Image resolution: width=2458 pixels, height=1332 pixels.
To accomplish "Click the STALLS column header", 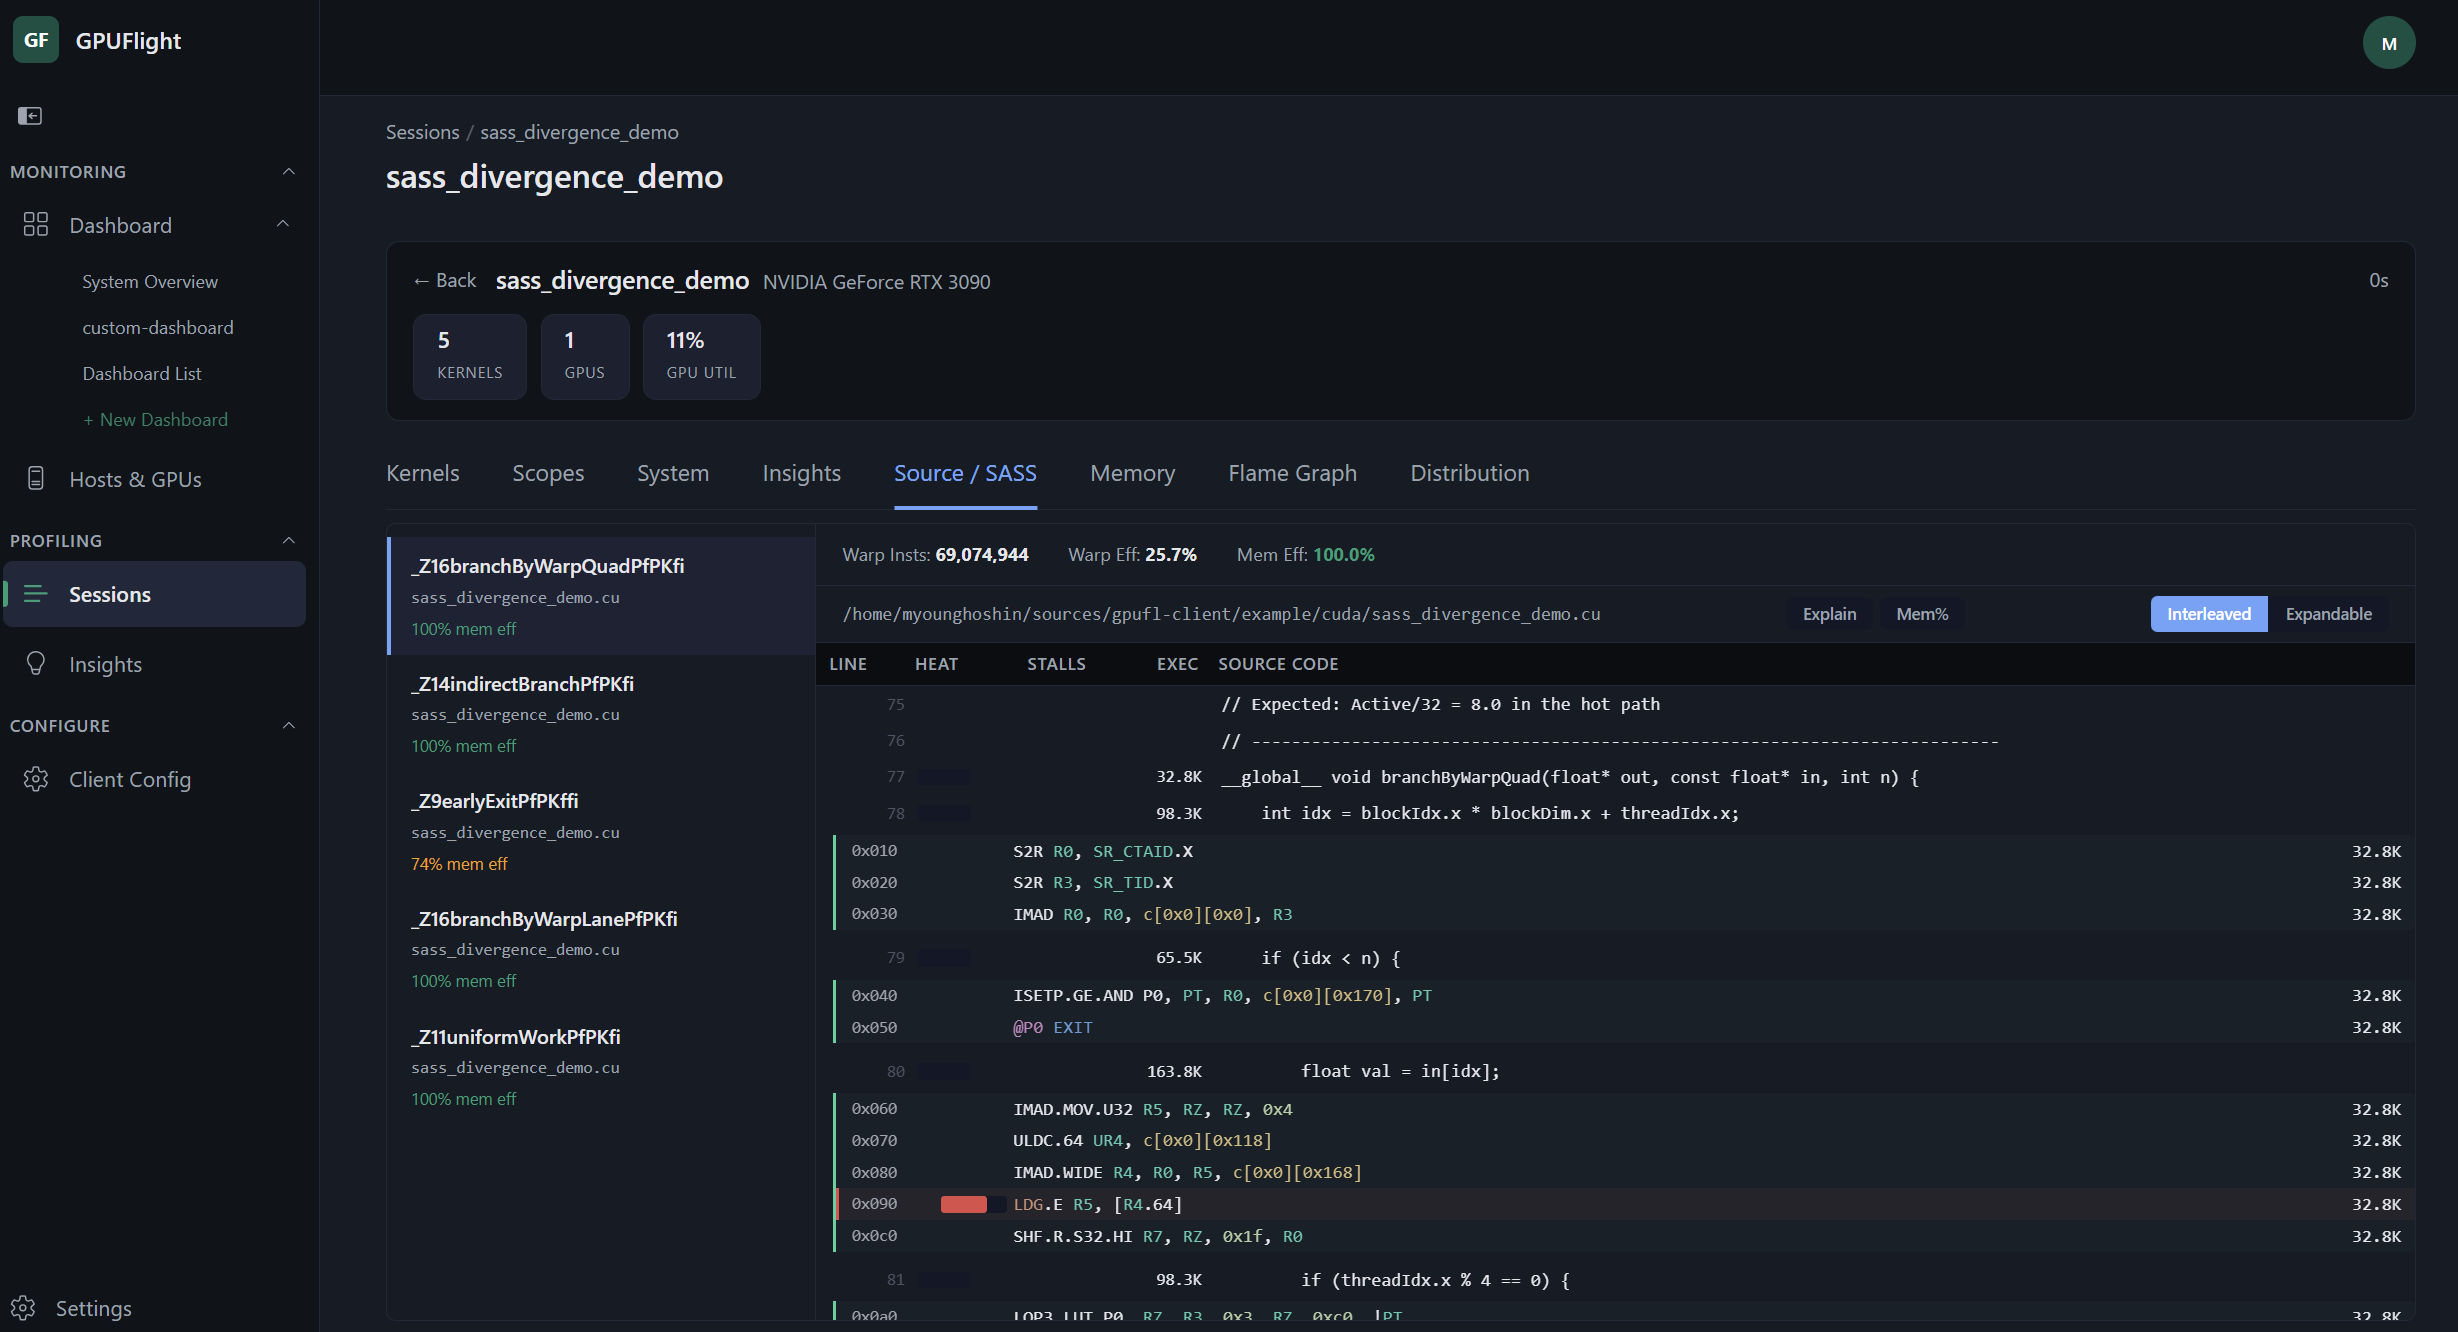I will tap(1056, 664).
